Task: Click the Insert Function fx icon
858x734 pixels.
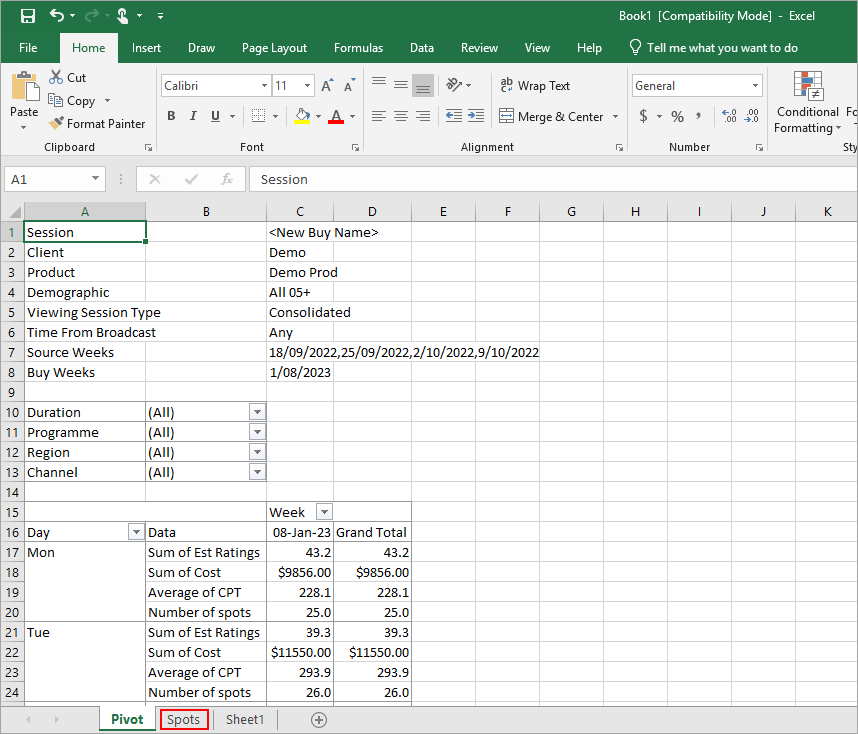Action: pos(227,180)
